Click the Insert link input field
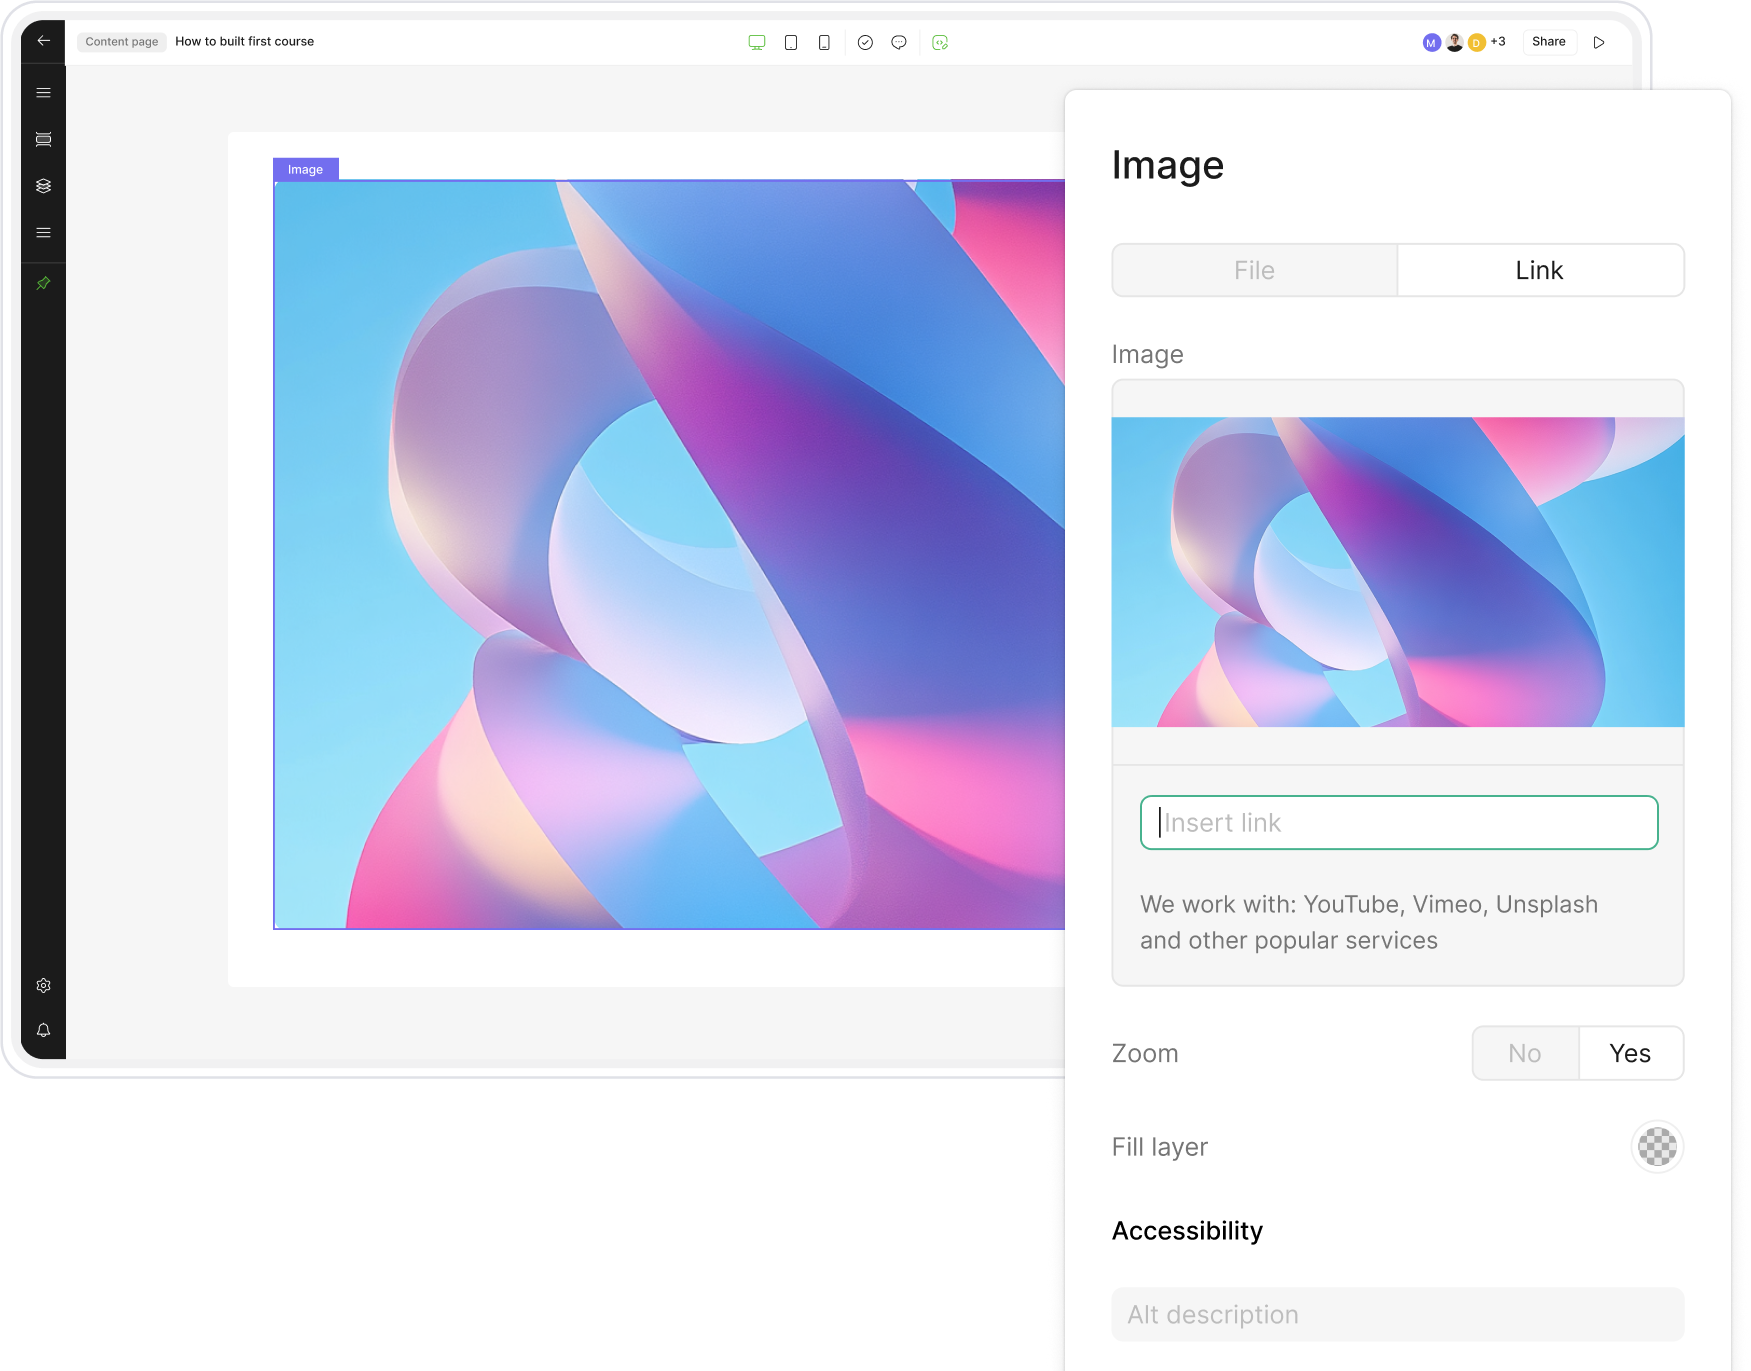This screenshot has width=1751, height=1371. [1398, 823]
